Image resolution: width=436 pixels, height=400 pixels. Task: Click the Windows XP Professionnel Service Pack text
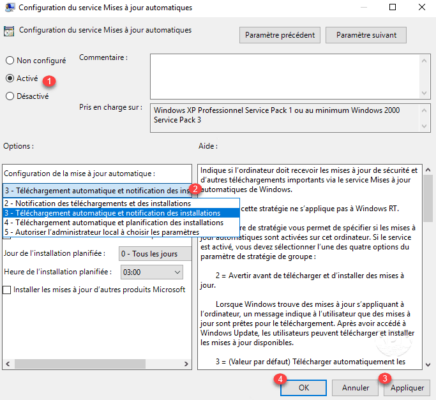pyautogui.click(x=277, y=115)
